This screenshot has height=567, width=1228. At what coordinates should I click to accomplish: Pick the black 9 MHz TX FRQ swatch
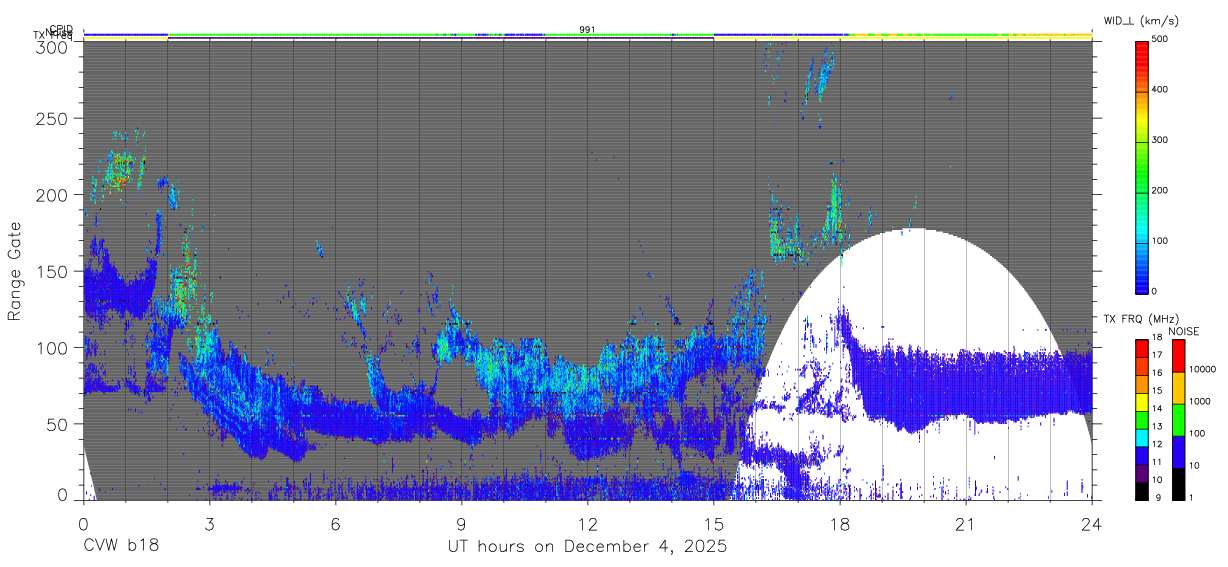(1141, 491)
